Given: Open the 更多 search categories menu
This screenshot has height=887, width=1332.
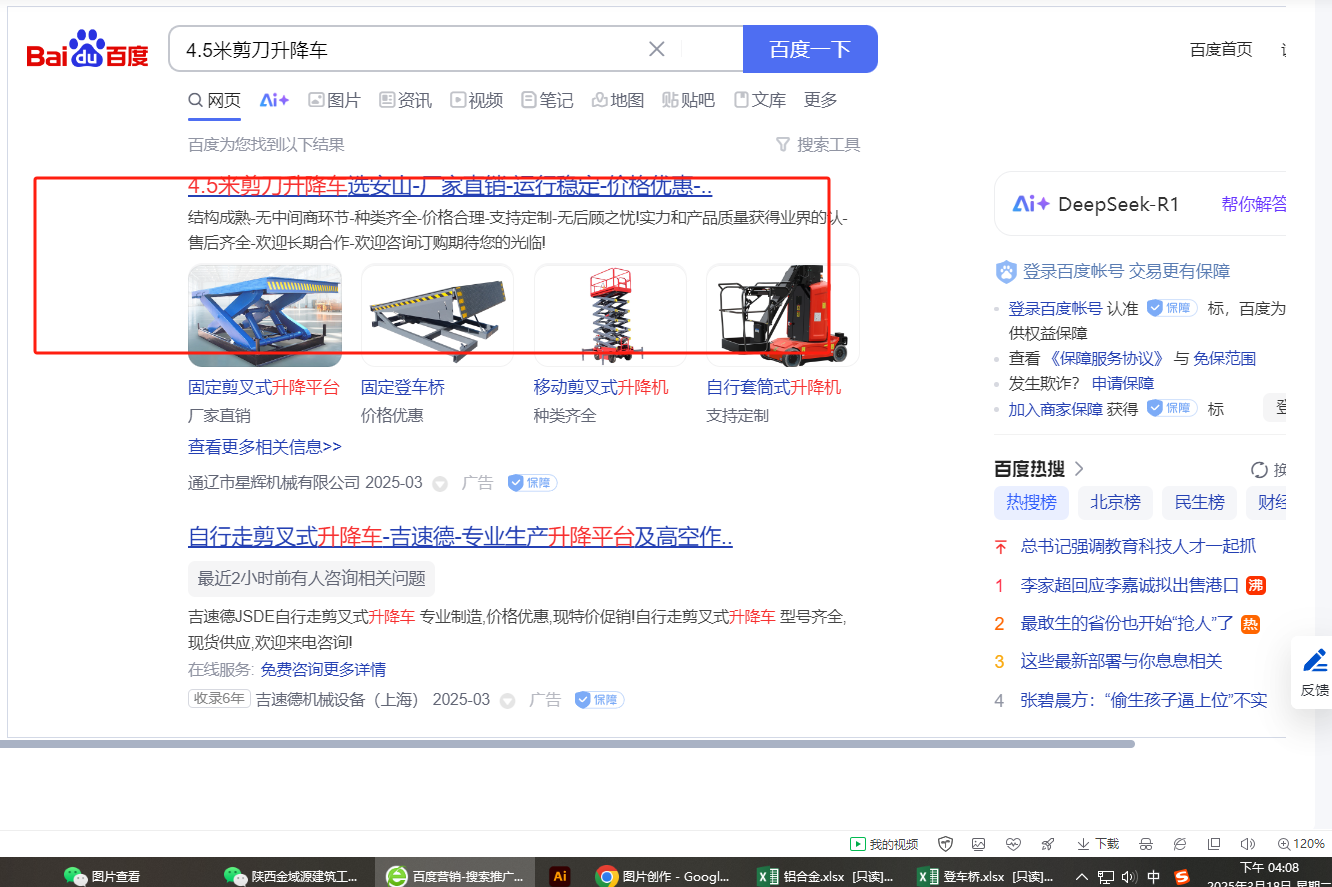Looking at the screenshot, I should coord(821,100).
